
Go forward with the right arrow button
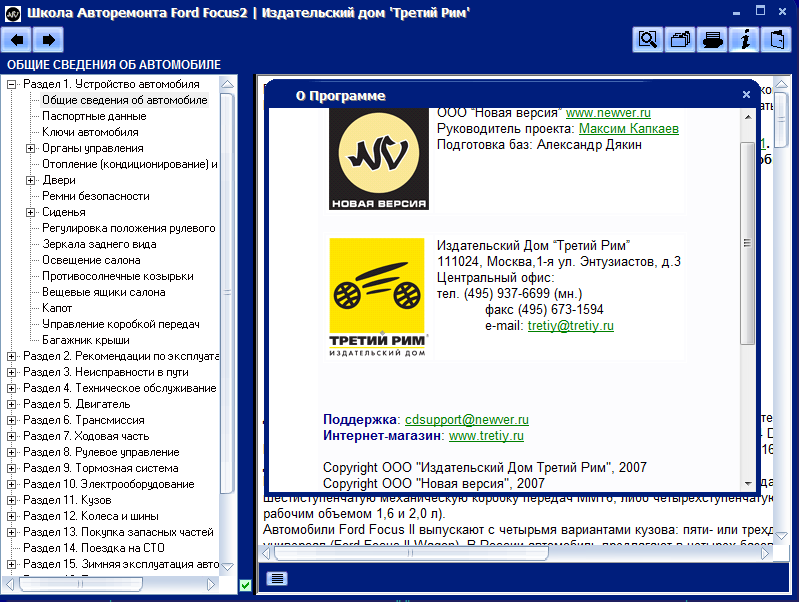pyautogui.click(x=48, y=40)
